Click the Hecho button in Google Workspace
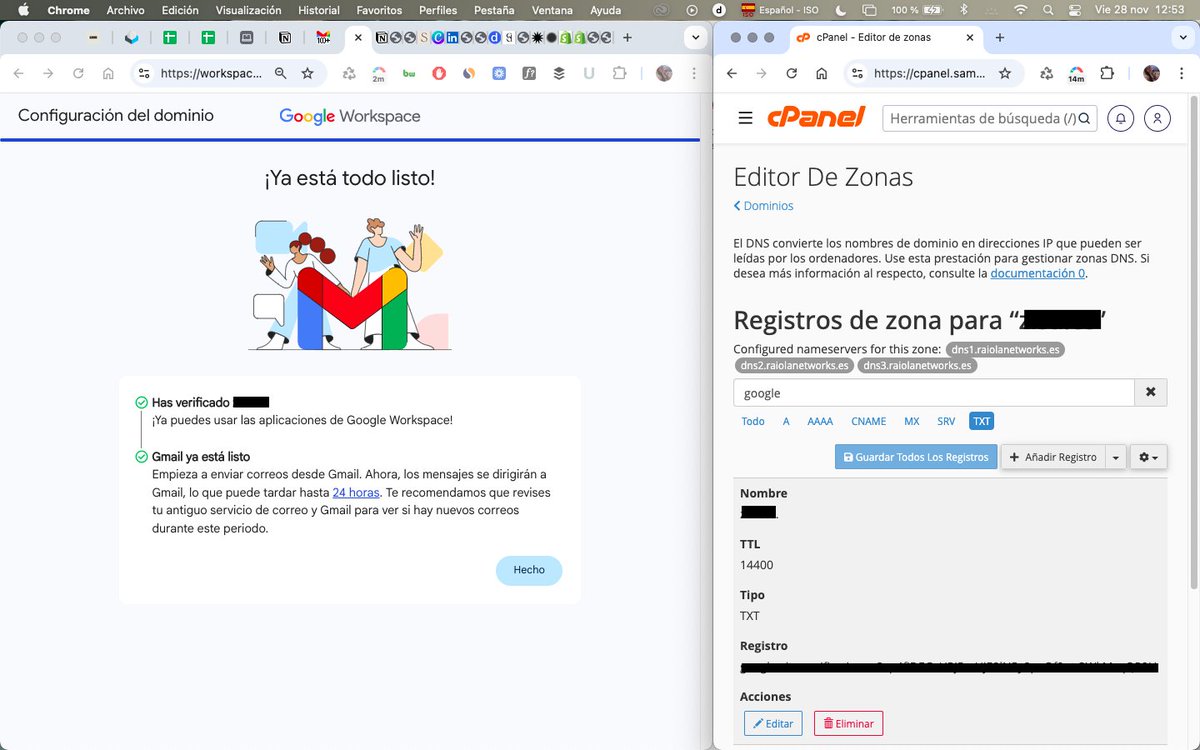This screenshot has width=1200, height=750. tap(529, 570)
